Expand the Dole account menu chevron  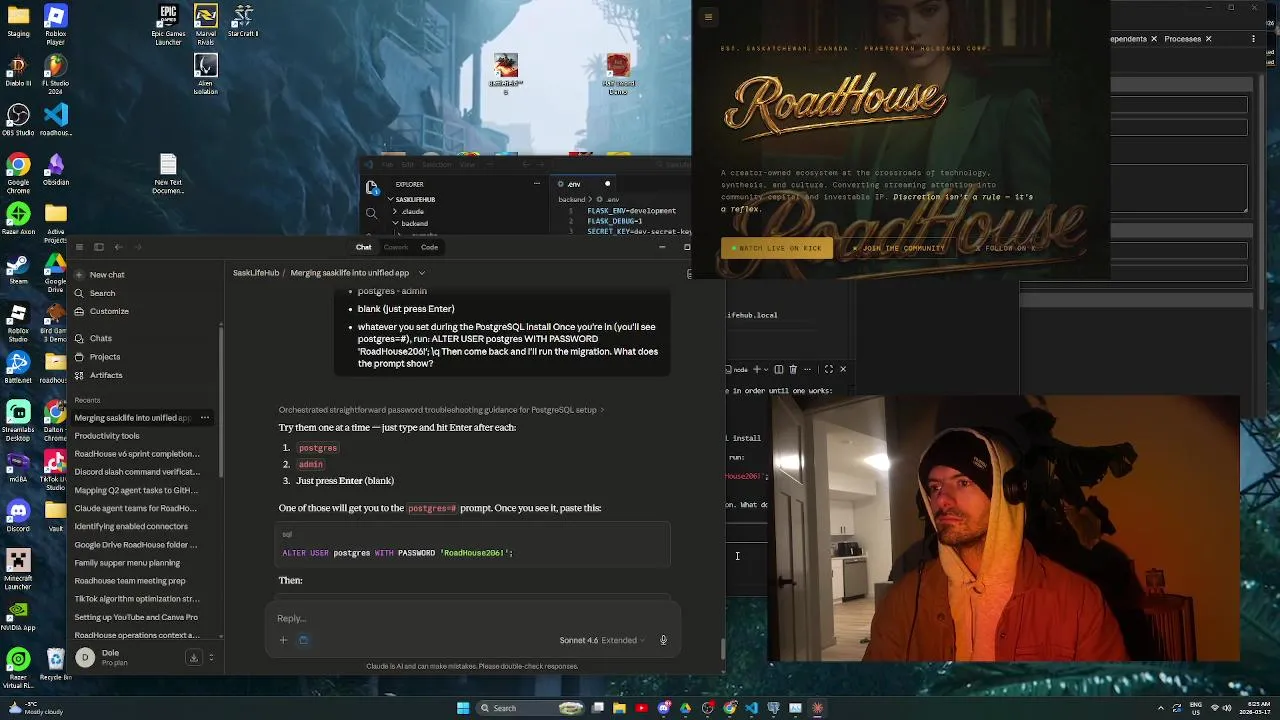pos(211,657)
